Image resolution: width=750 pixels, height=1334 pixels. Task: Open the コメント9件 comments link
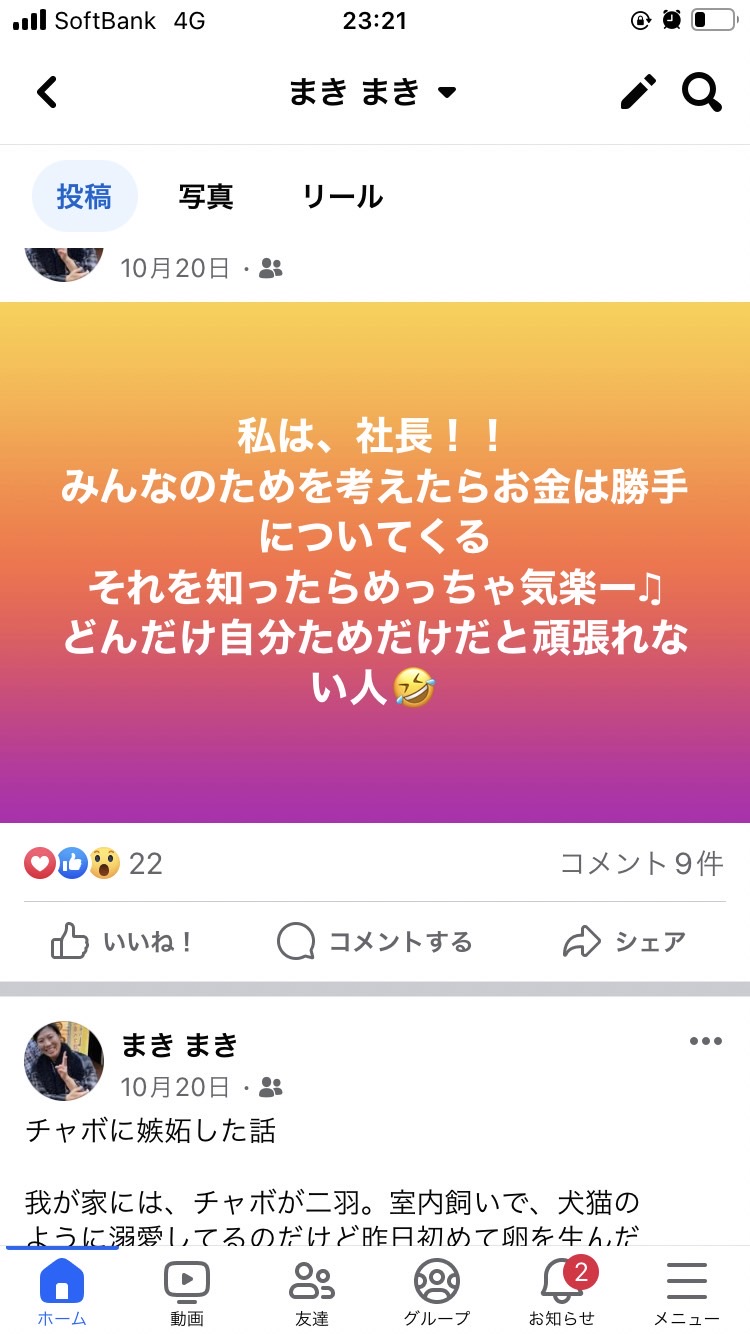coord(641,863)
